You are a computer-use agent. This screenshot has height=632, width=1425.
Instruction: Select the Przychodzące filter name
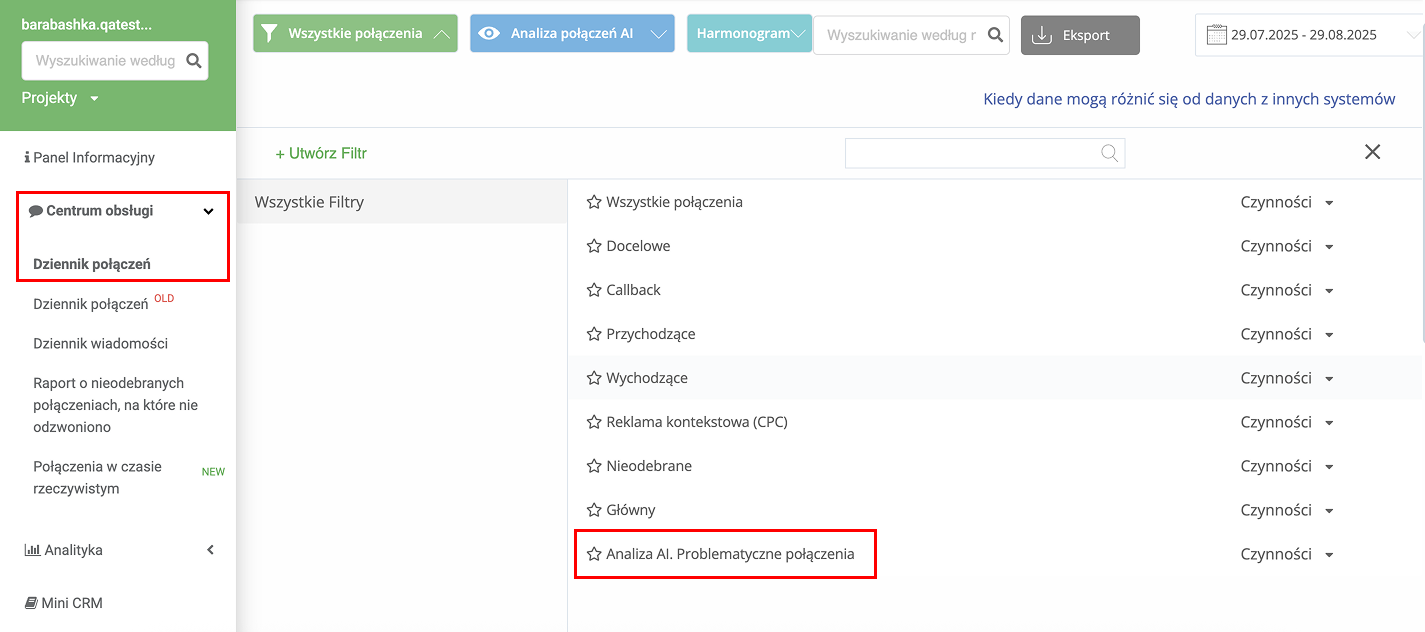[651, 334]
